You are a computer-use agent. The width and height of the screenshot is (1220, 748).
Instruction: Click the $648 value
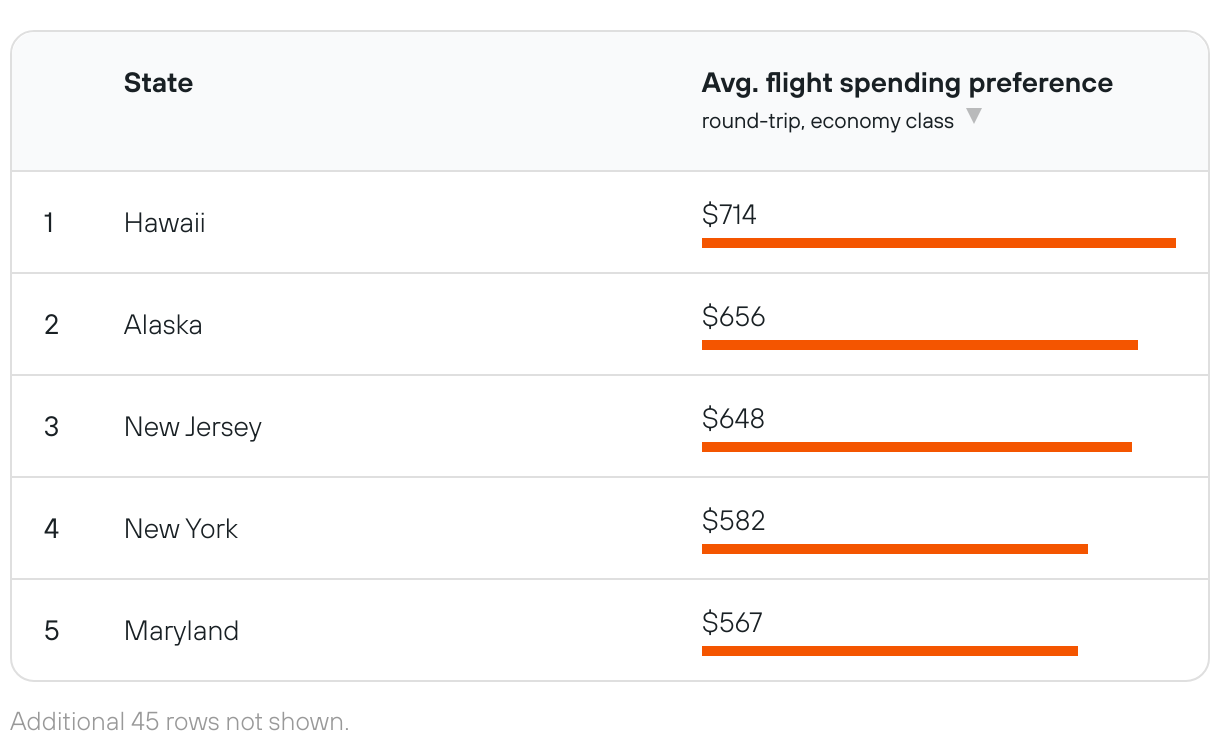click(x=733, y=418)
